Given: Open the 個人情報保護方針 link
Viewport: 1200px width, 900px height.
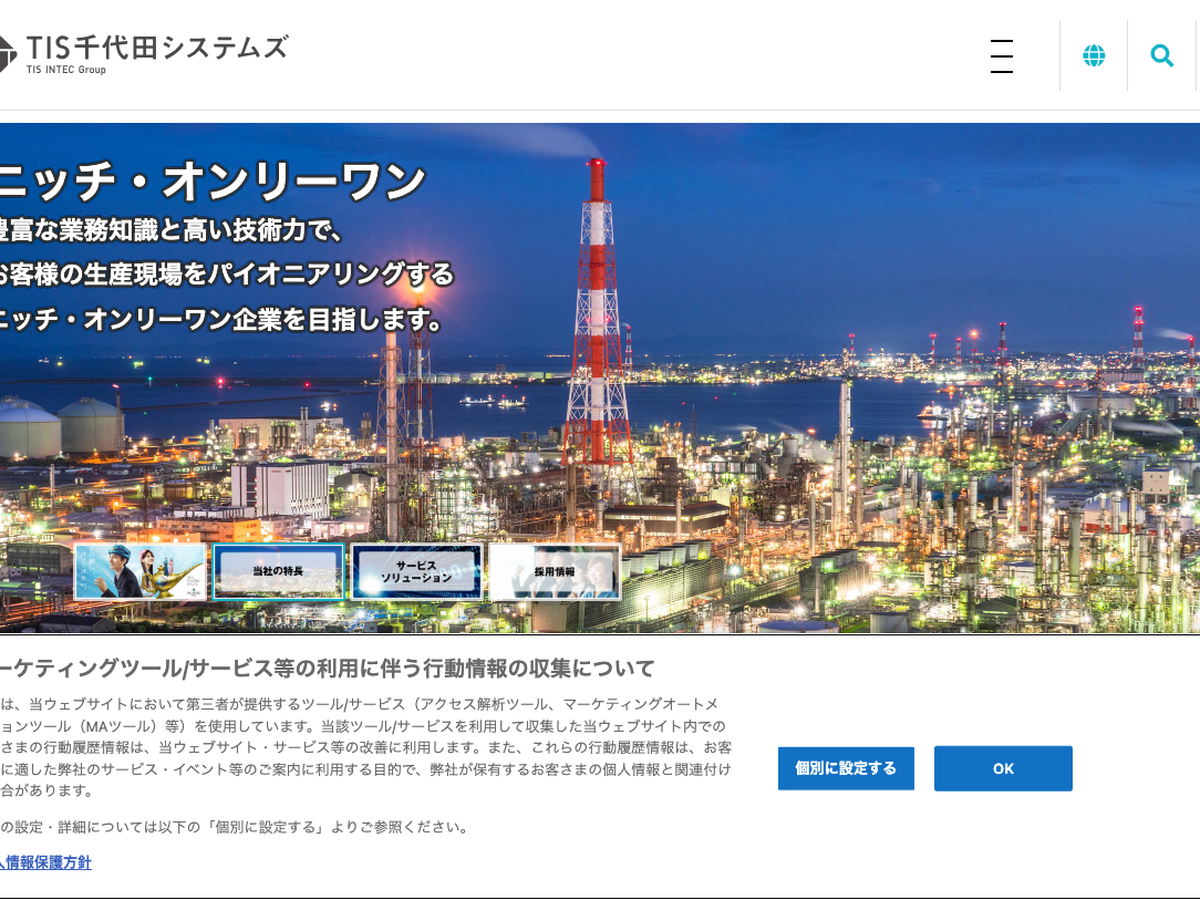Looking at the screenshot, I should tap(46, 862).
